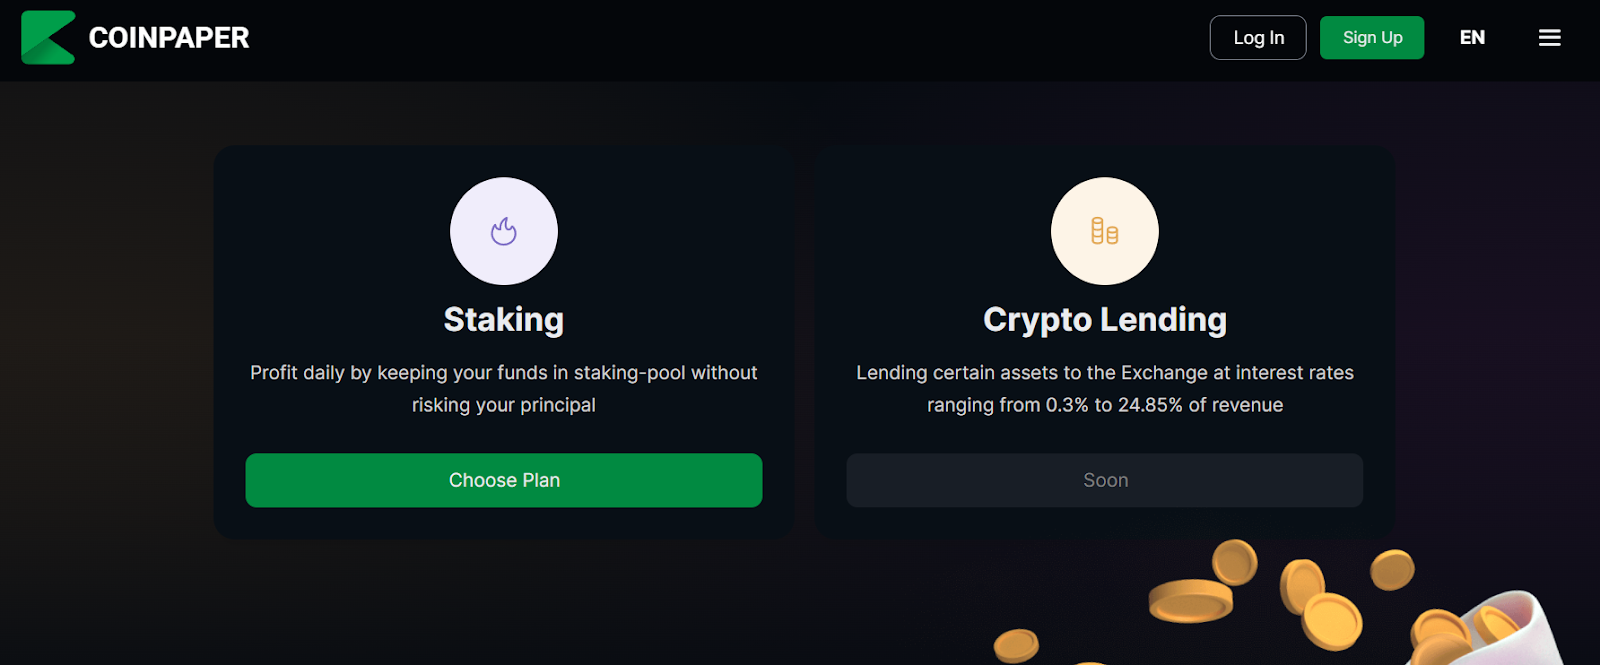Click the Staking flame icon

[504, 231]
